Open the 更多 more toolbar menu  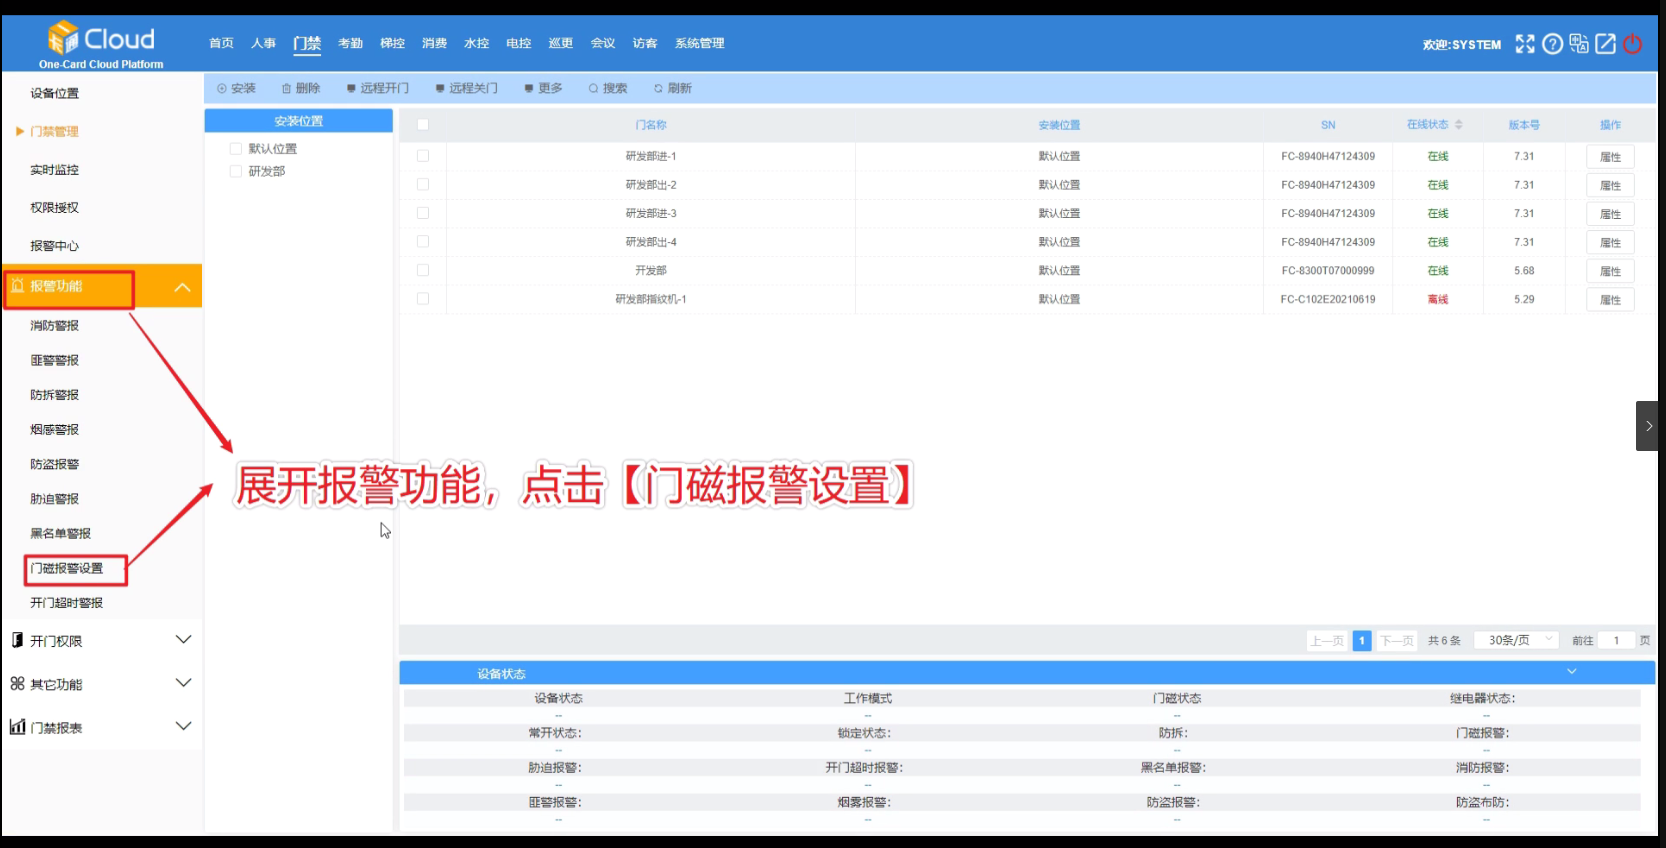coord(544,88)
